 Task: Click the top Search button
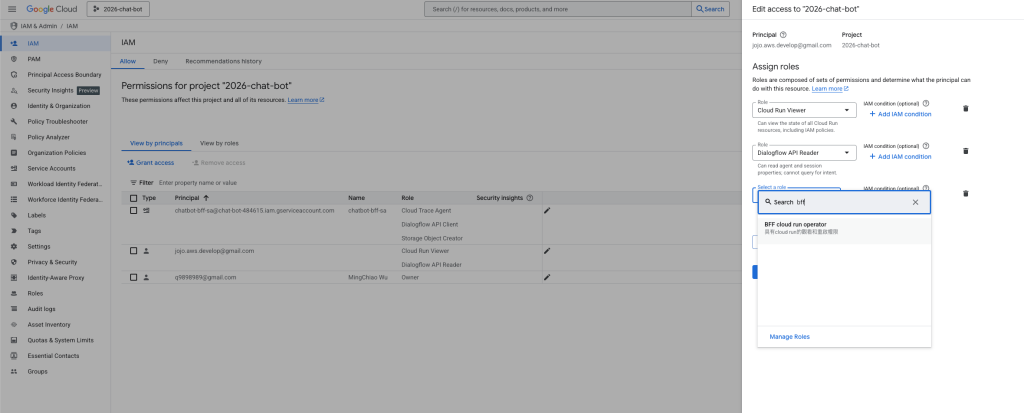tap(711, 9)
